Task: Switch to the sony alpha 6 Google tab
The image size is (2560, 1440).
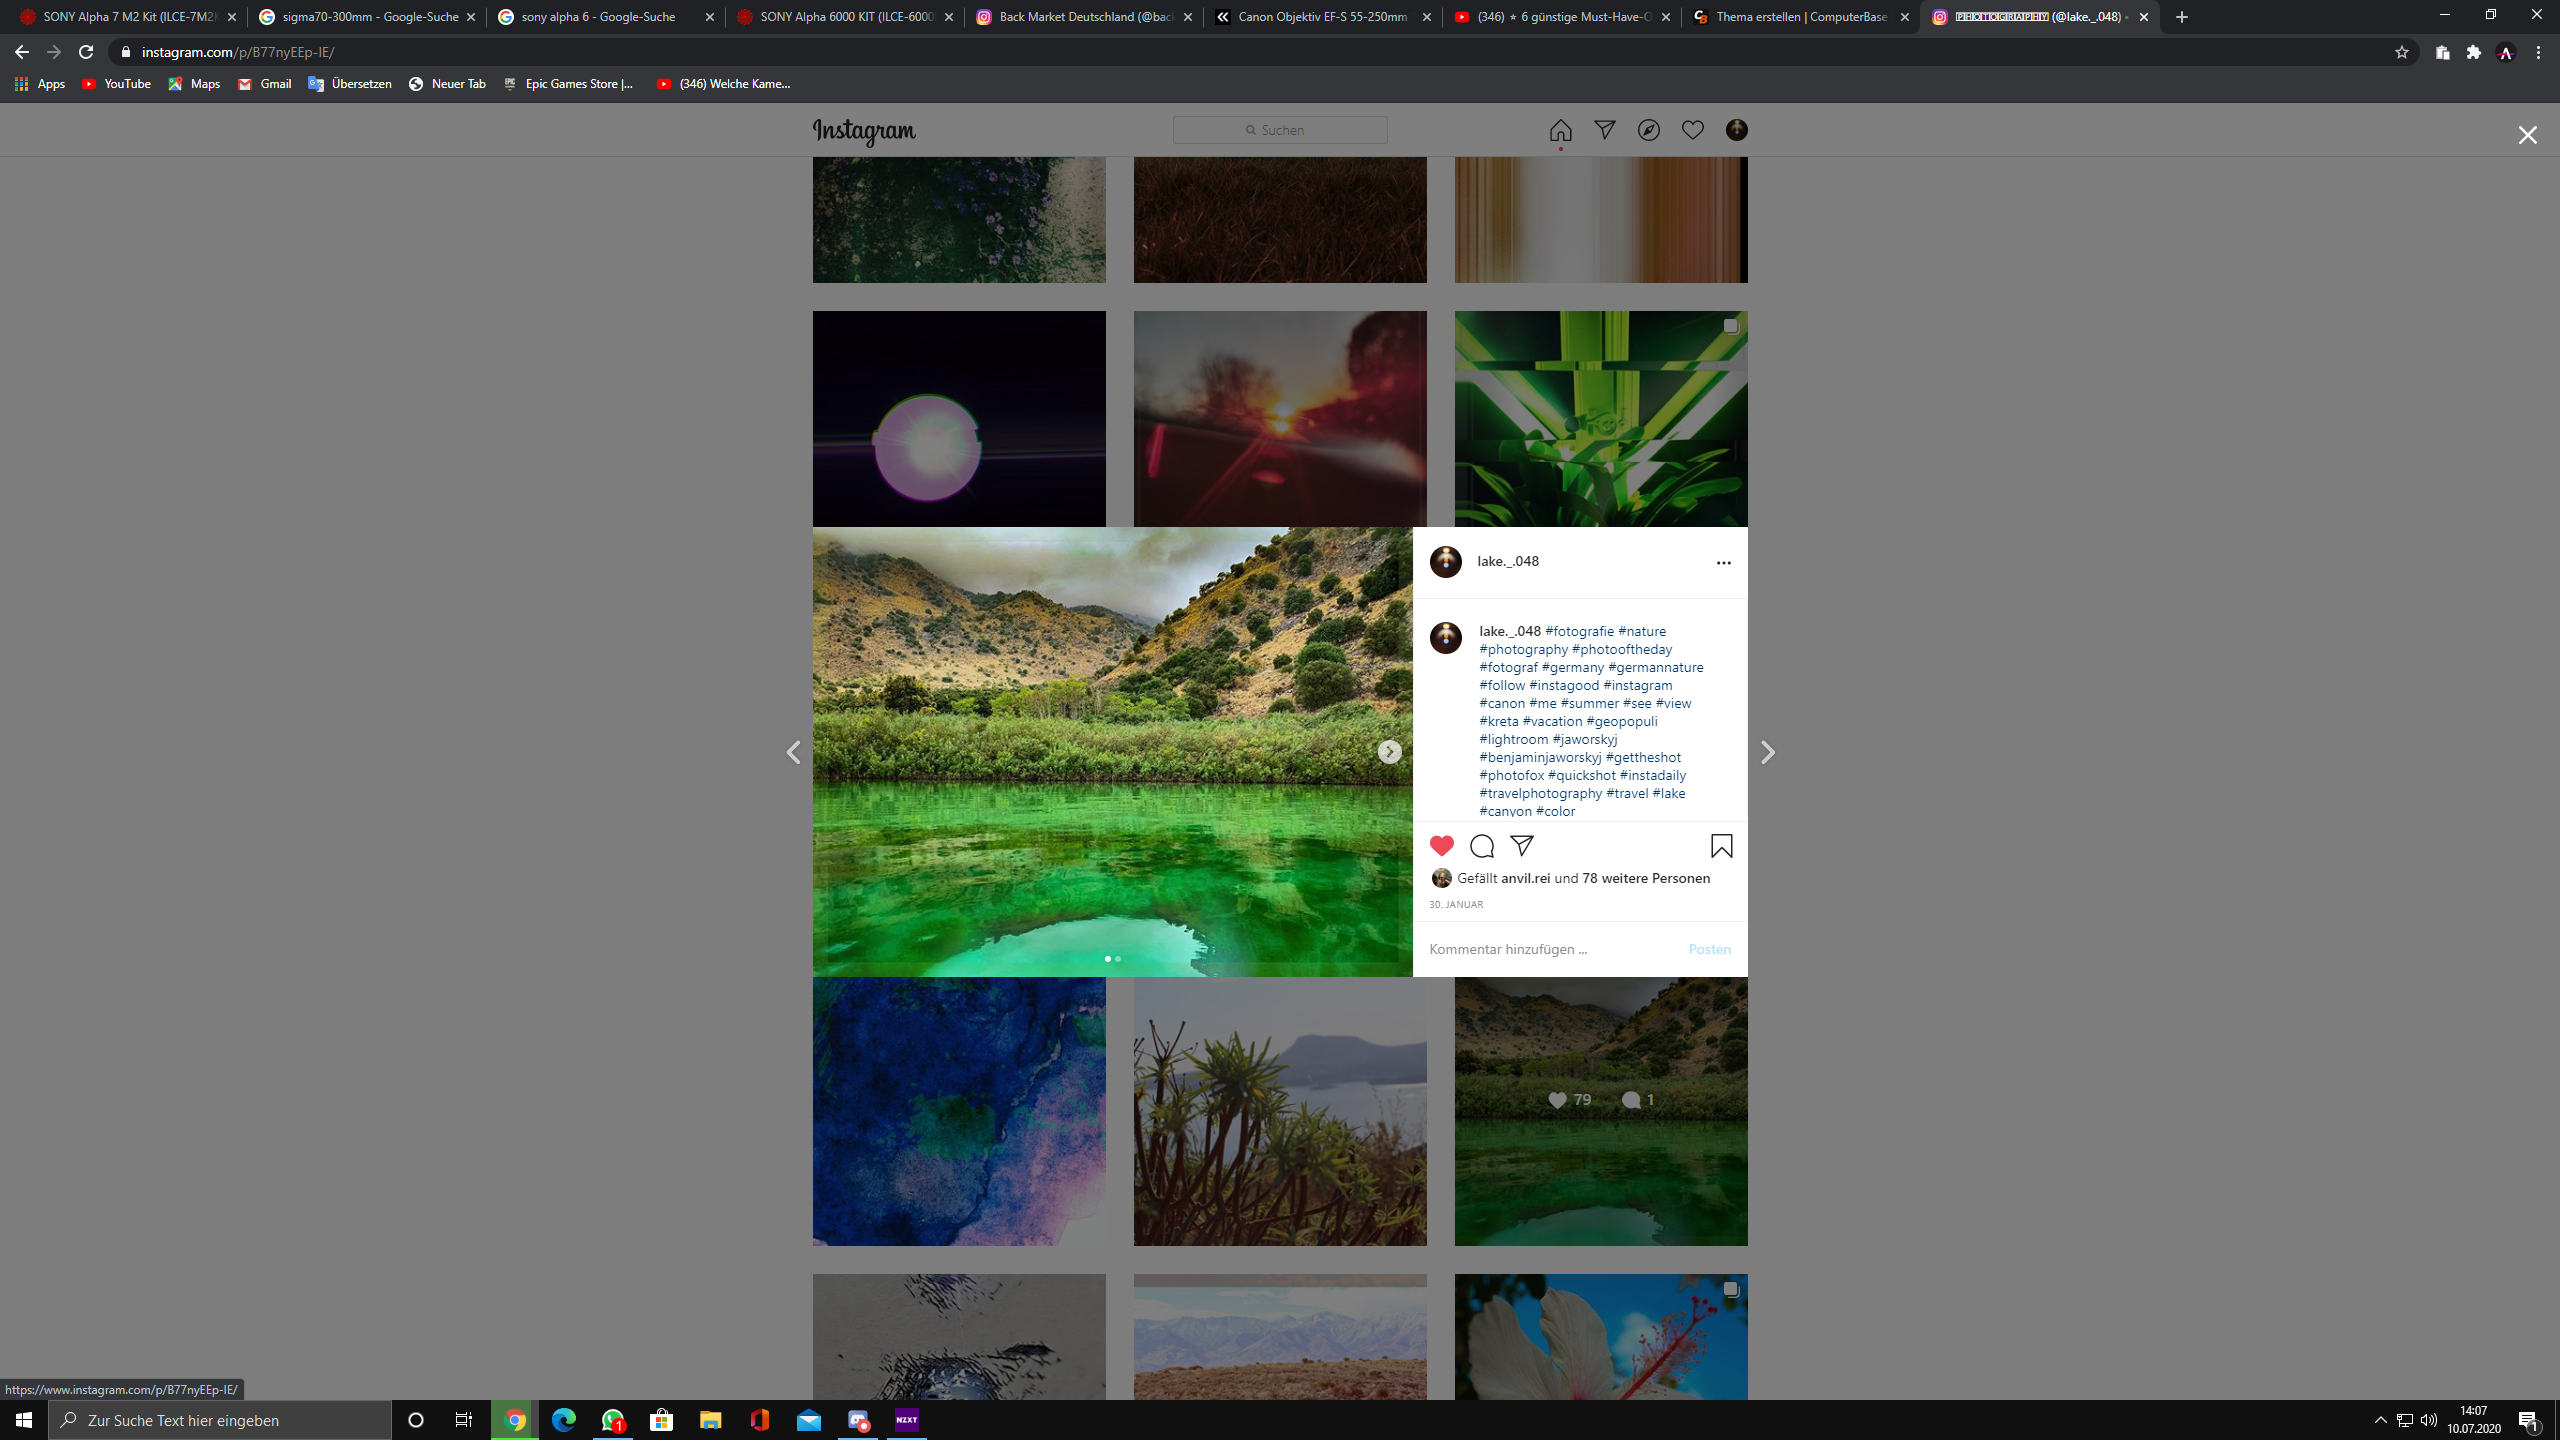Action: [598, 17]
